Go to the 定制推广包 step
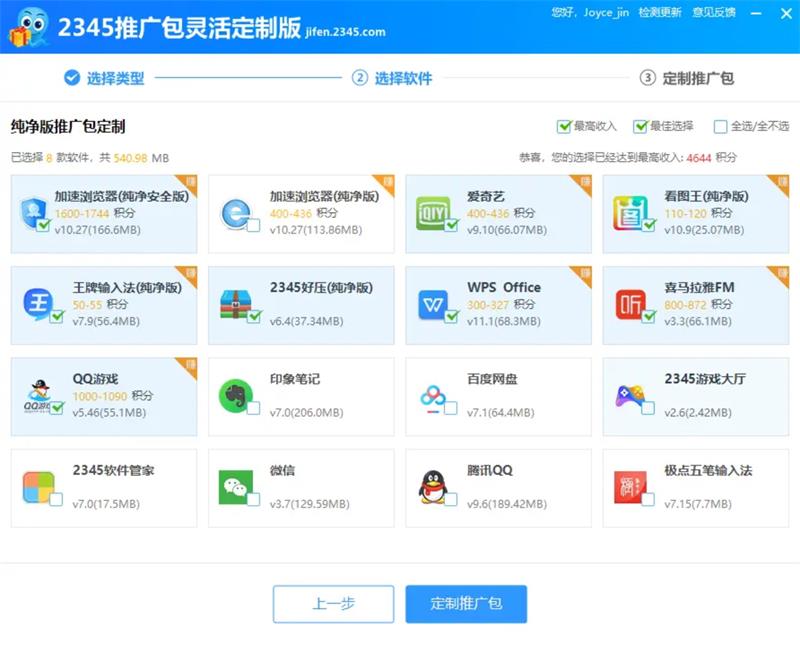Screen dimensions: 800x645 [687, 78]
